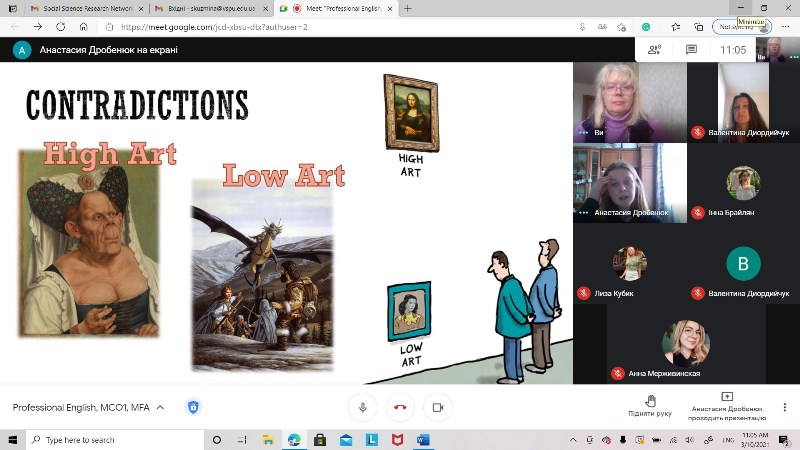Screen dimensions: 800x450
Task: Open Microsoft Edge from taskbar
Action: coord(294,440)
